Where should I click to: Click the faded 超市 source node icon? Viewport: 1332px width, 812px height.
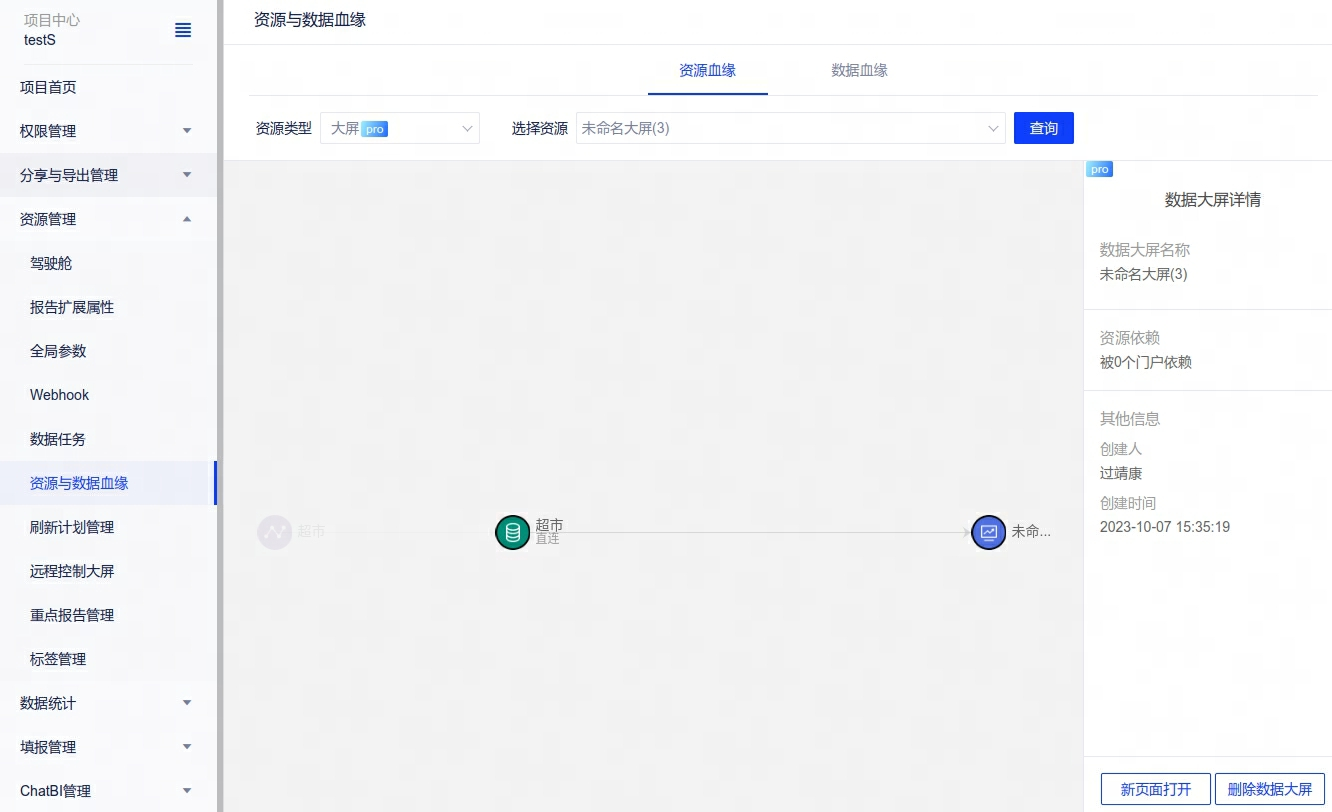[x=274, y=532]
